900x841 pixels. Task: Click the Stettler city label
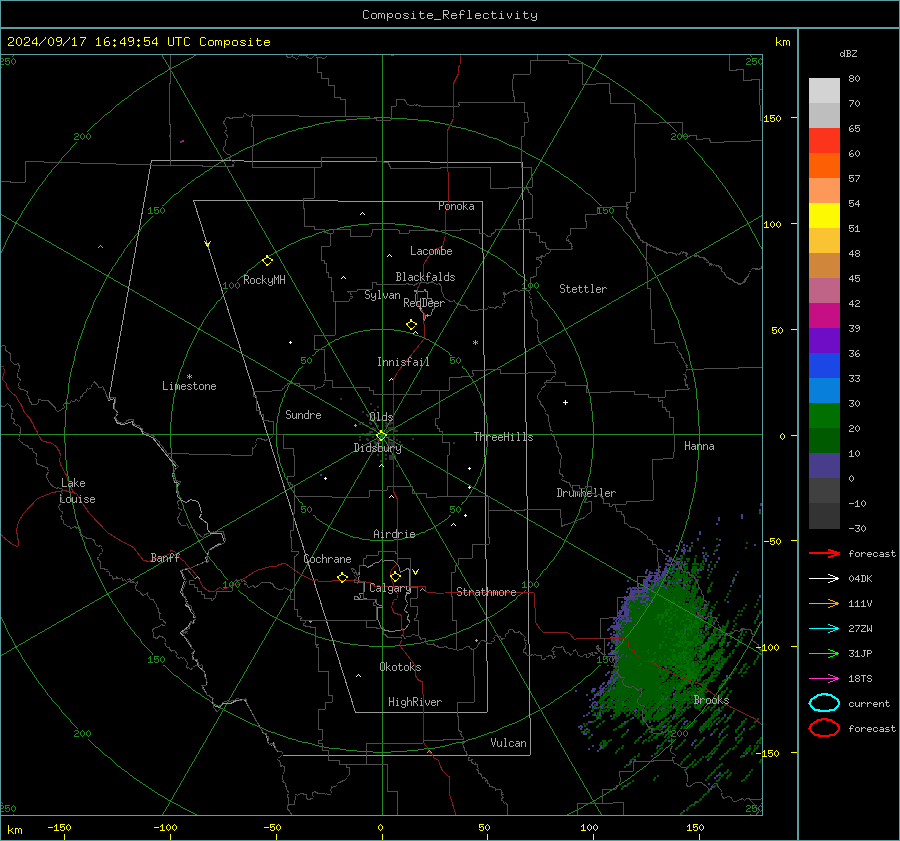pyautogui.click(x=583, y=289)
